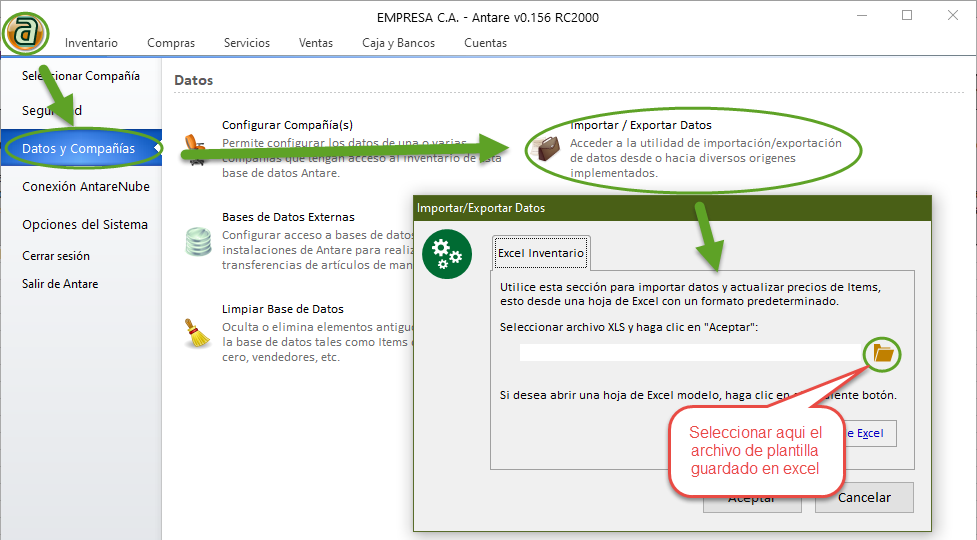
Task: Click the Importar / Exportar Datos briefcase icon
Action: [x=546, y=148]
